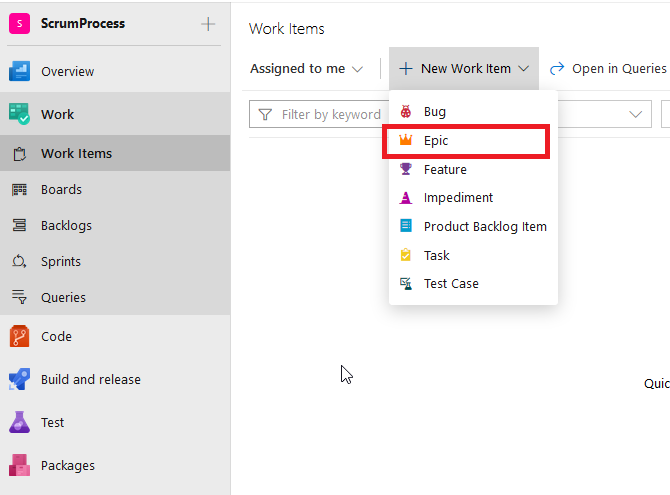Click the Sprints icon in sidebar
This screenshot has height=495, width=670.
(x=19, y=262)
